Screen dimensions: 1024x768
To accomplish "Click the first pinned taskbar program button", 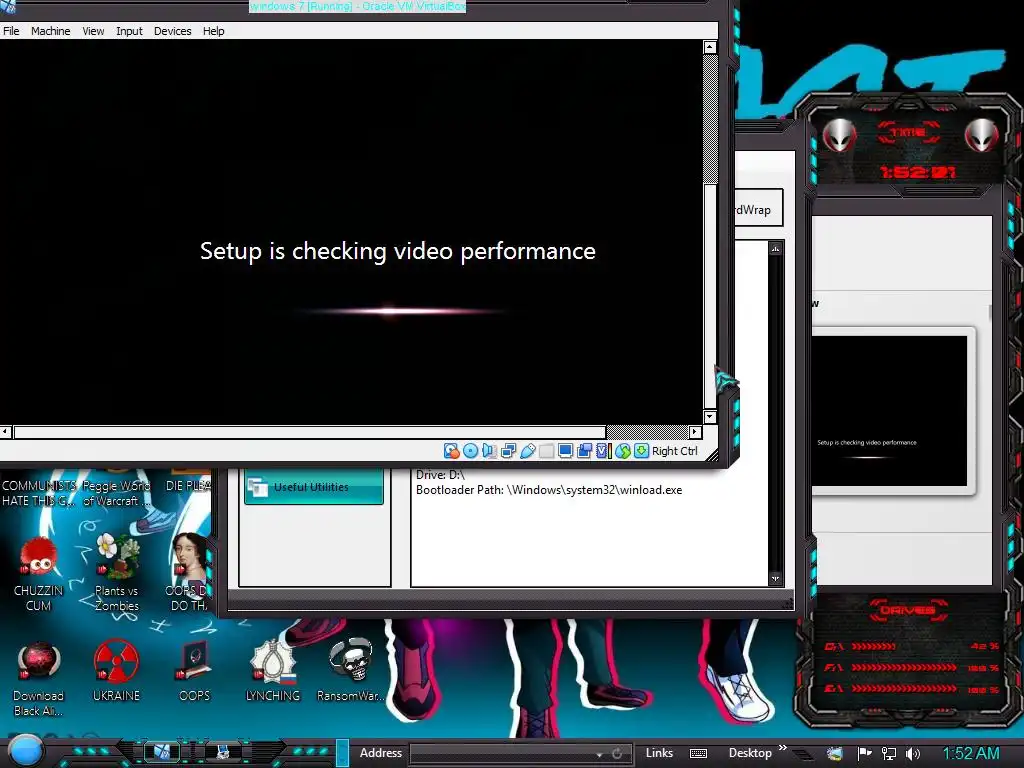I will (161, 752).
